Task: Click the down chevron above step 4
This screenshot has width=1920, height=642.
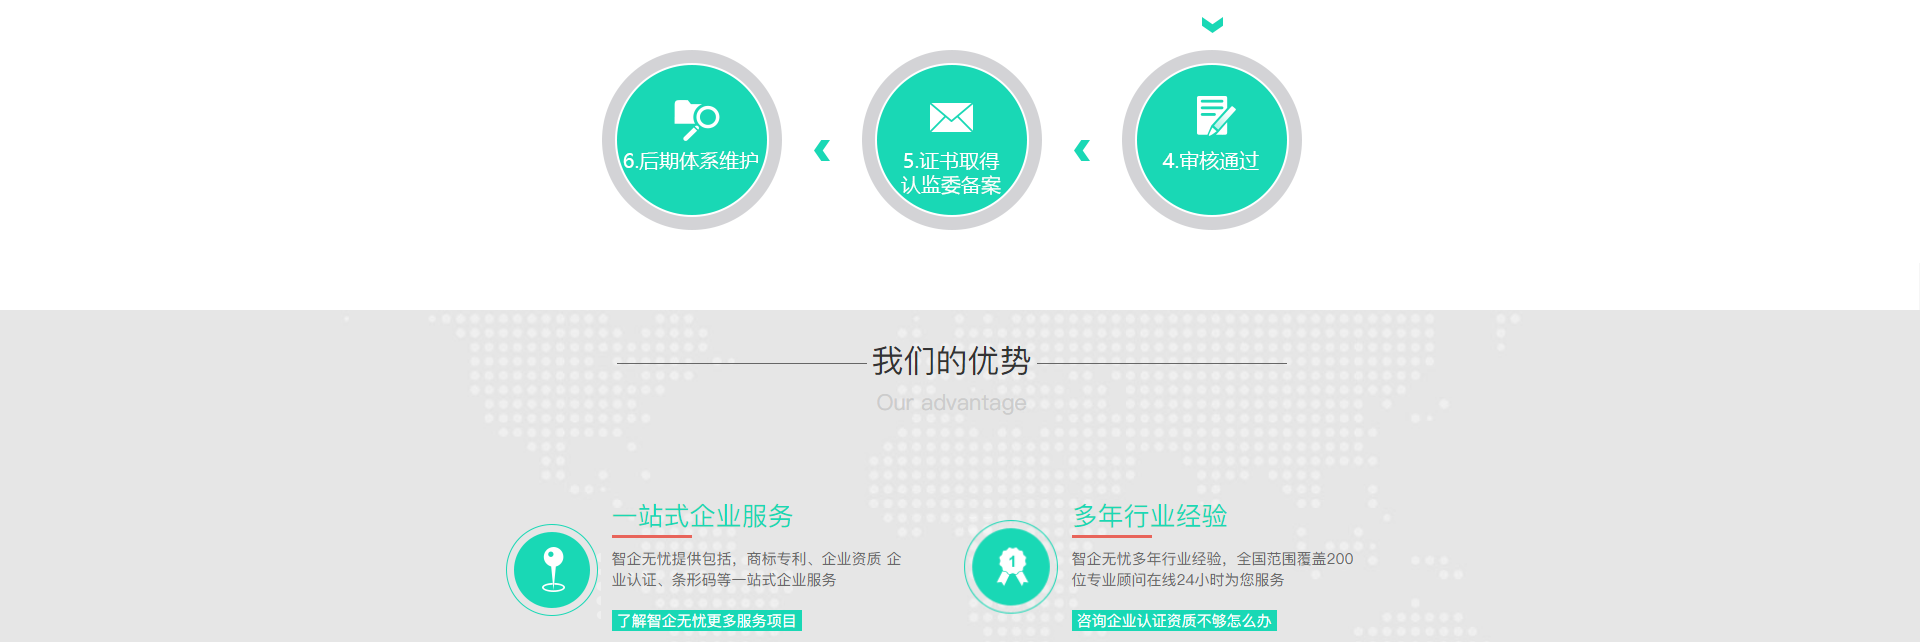Action: (x=1212, y=25)
